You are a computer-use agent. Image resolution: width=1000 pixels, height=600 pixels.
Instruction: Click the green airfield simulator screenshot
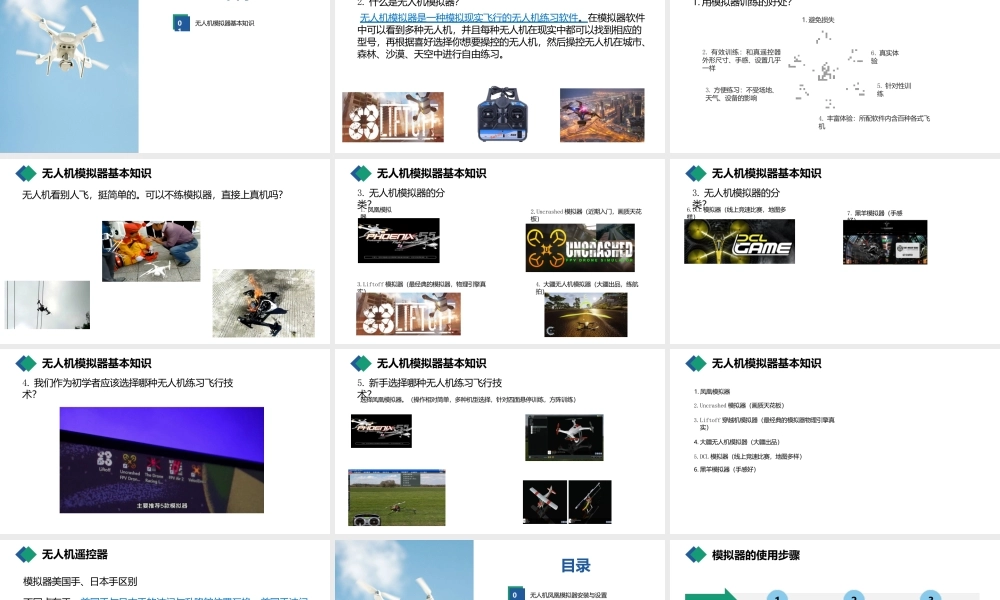tap(397, 498)
